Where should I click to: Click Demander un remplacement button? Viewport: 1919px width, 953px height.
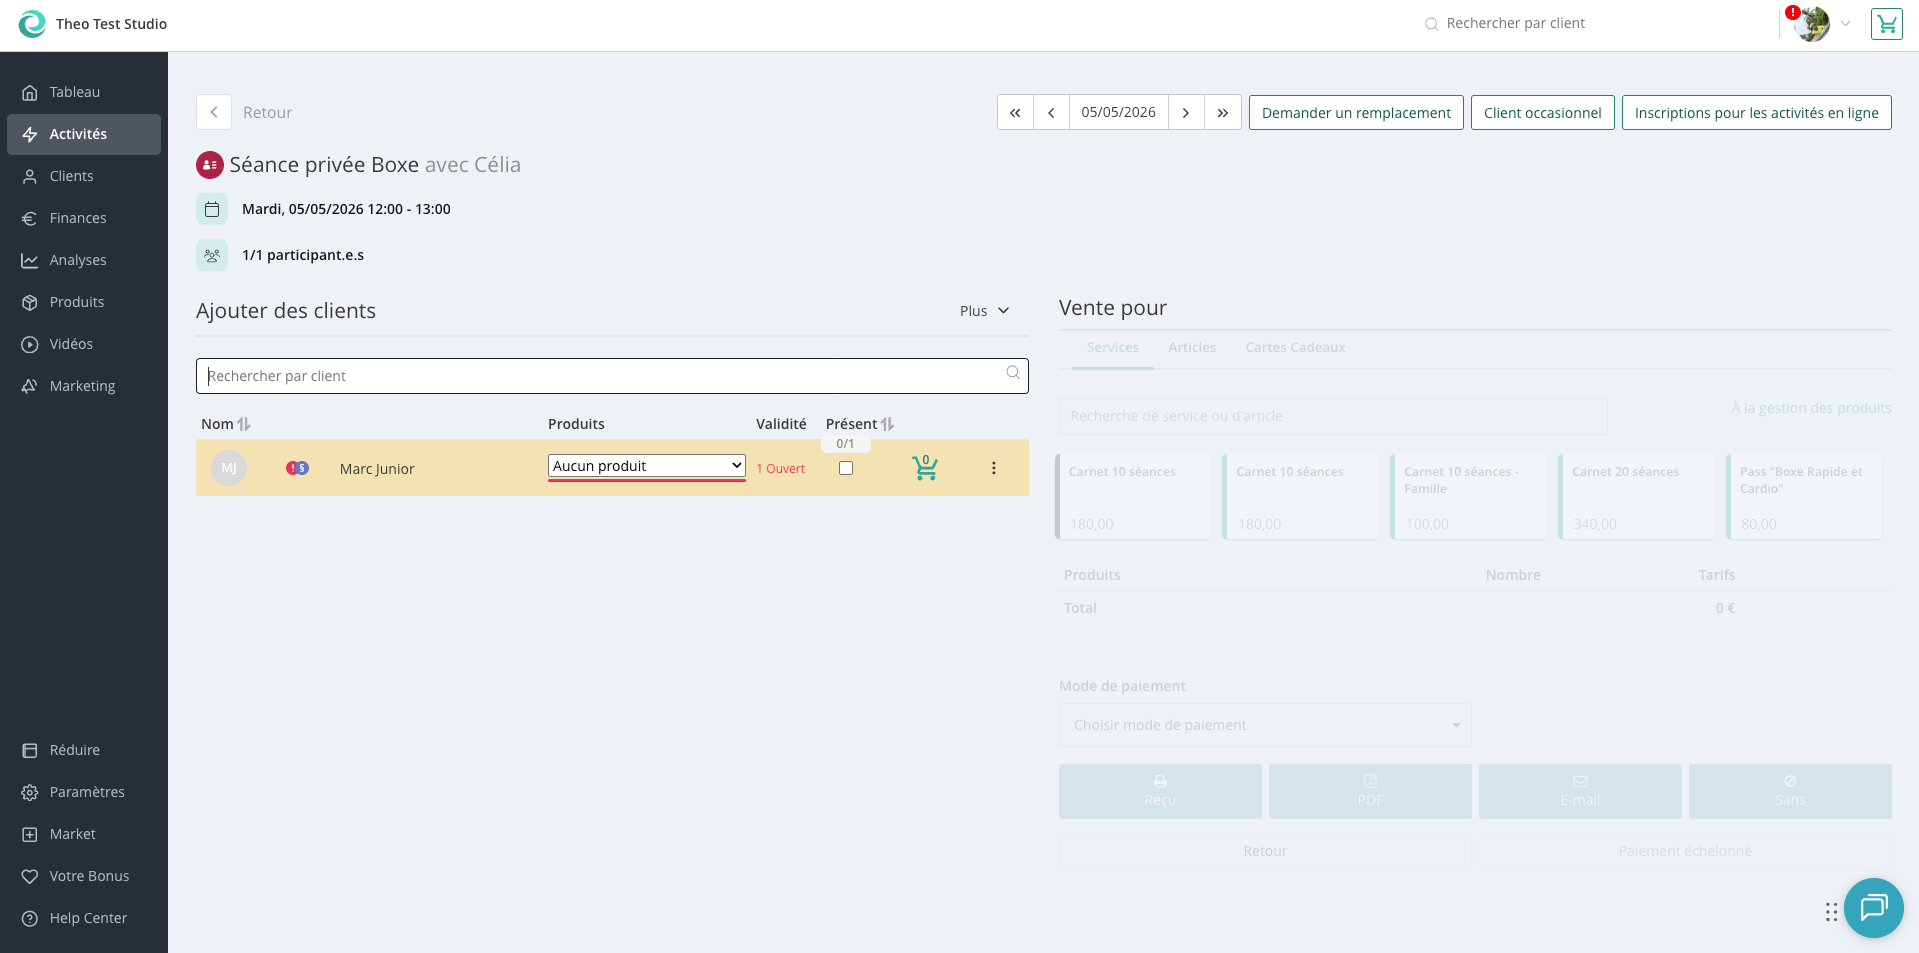pyautogui.click(x=1355, y=113)
